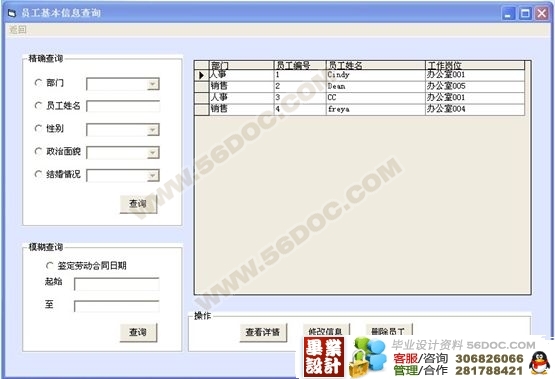Open the 性别 dropdown list

pos(153,130)
